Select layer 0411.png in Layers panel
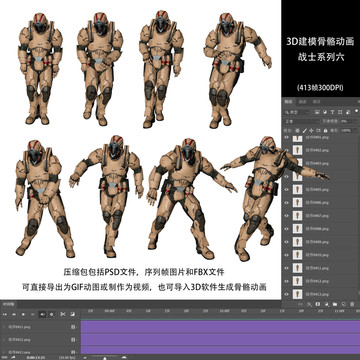This screenshot has width=360, height=360. coord(321,268)
